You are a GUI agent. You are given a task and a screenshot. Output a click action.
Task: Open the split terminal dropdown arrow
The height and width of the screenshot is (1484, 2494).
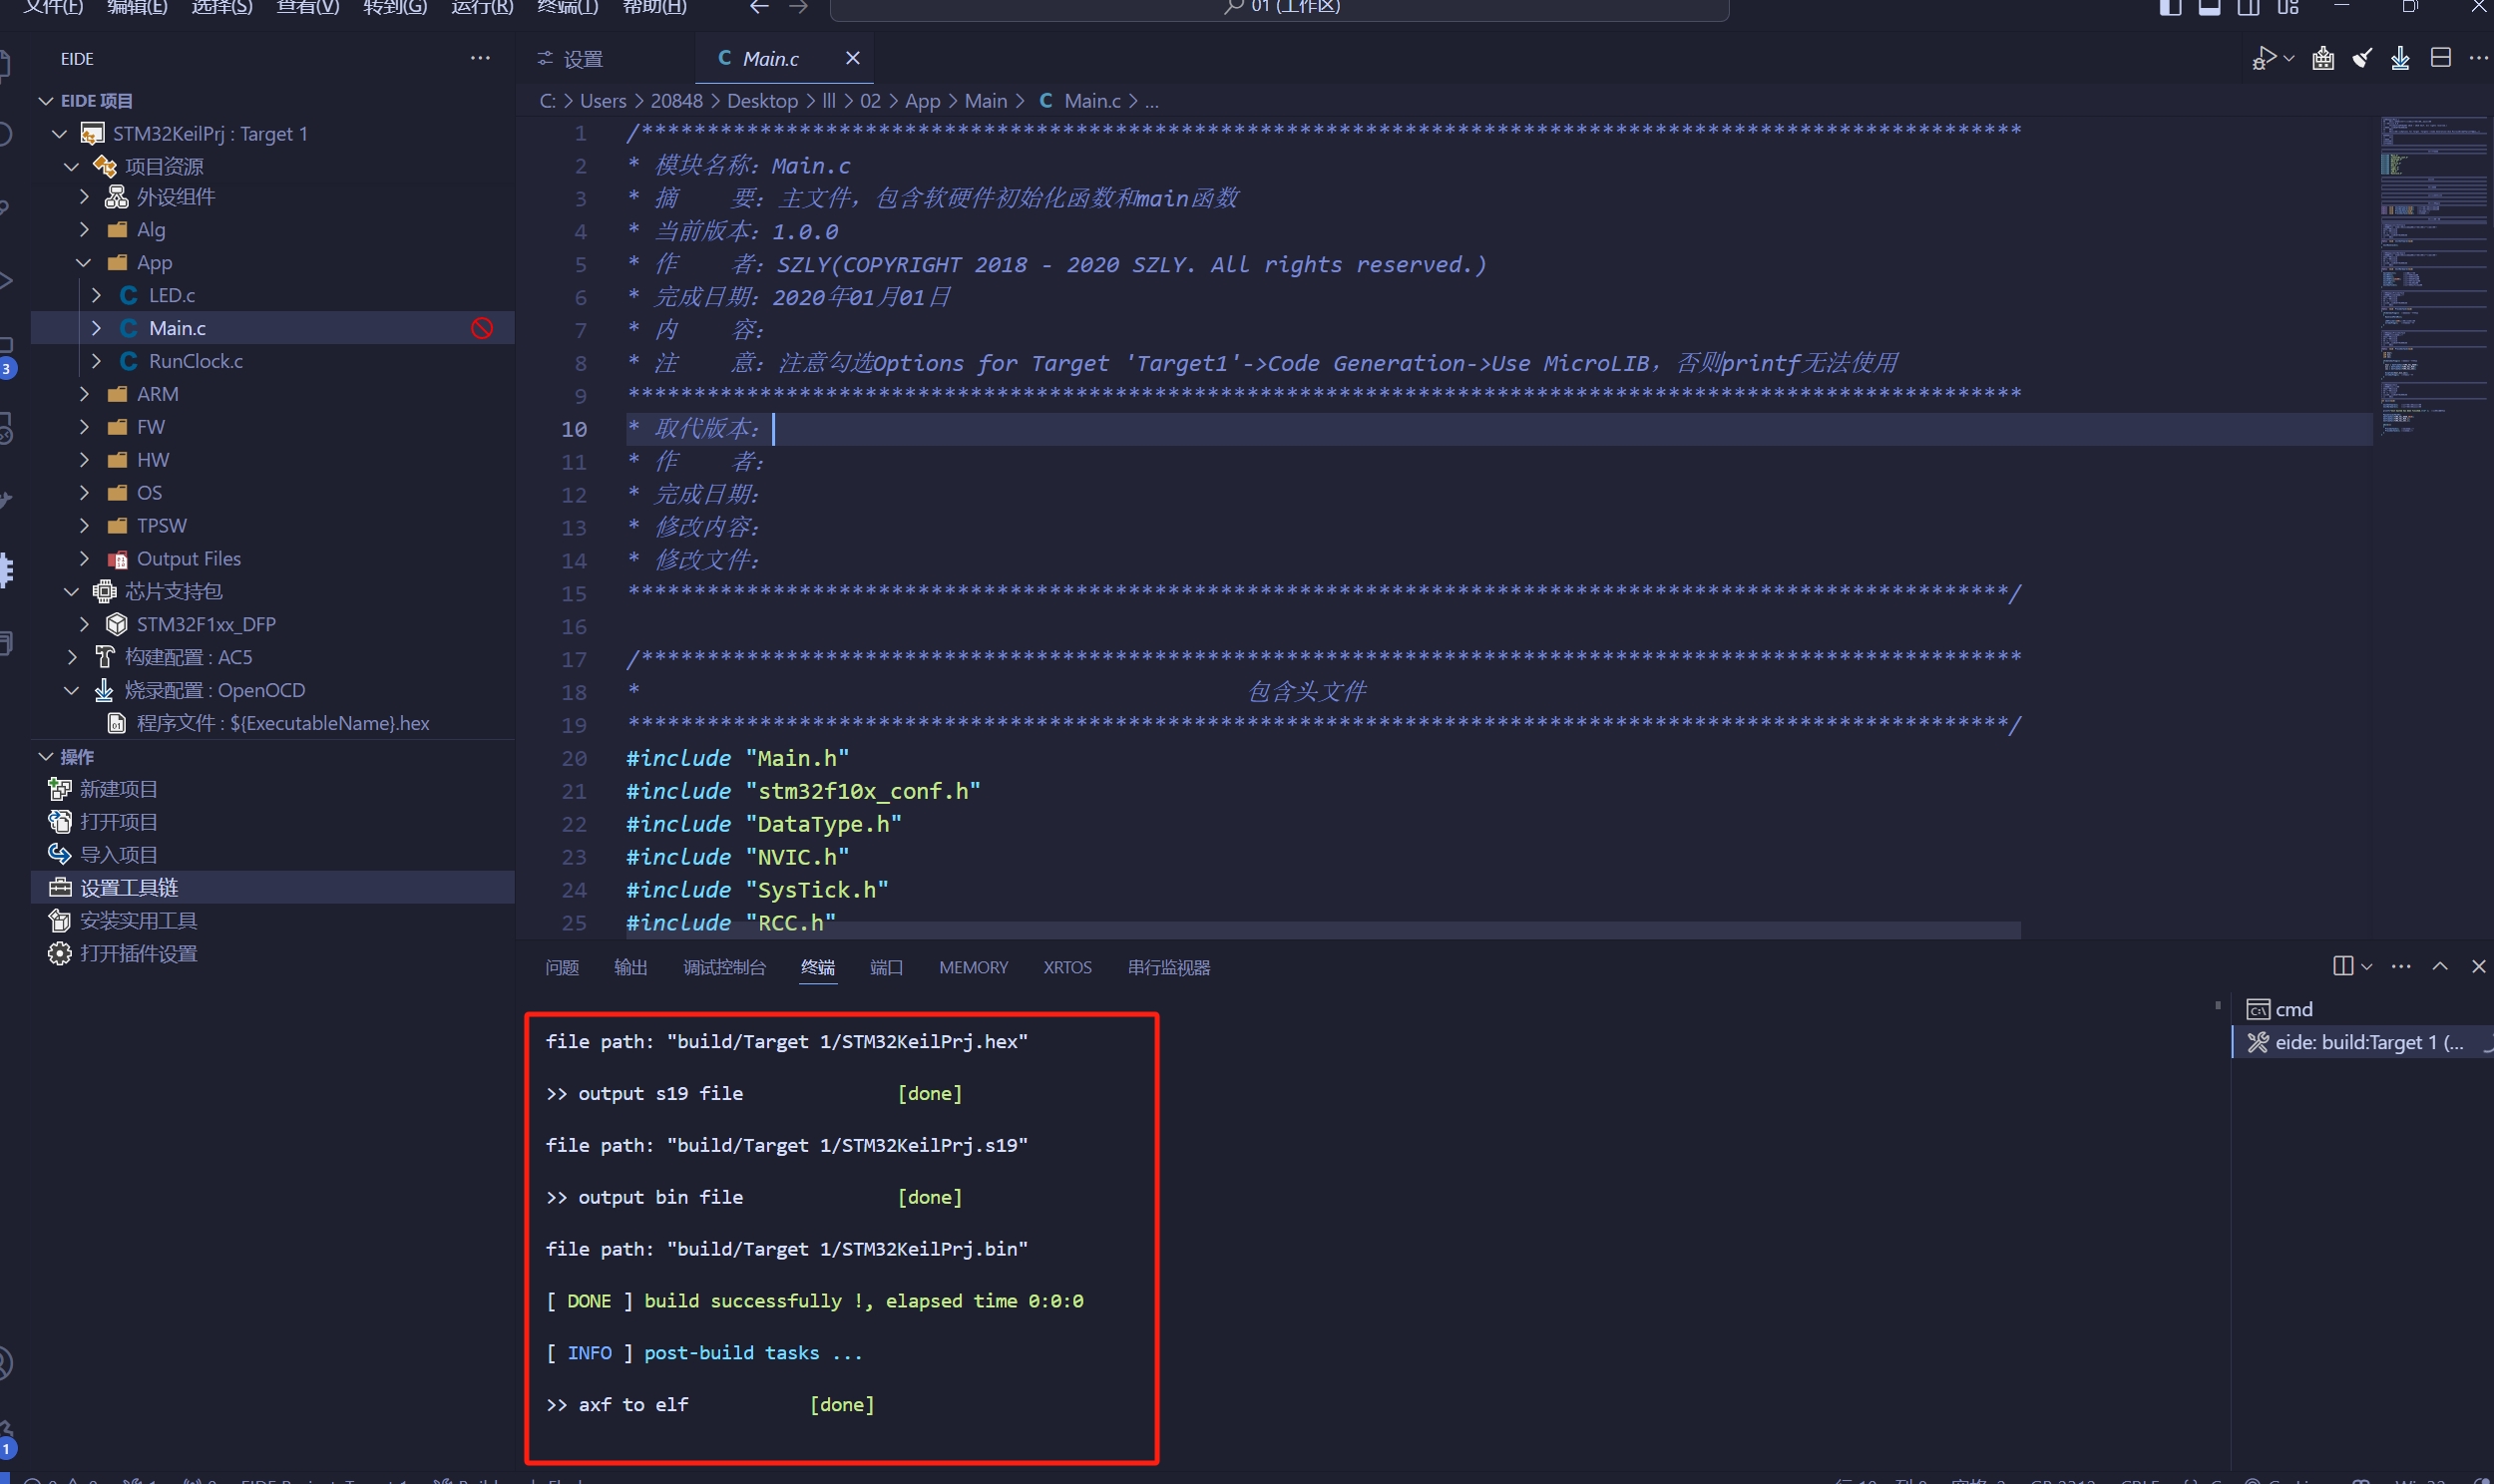pos(2366,966)
